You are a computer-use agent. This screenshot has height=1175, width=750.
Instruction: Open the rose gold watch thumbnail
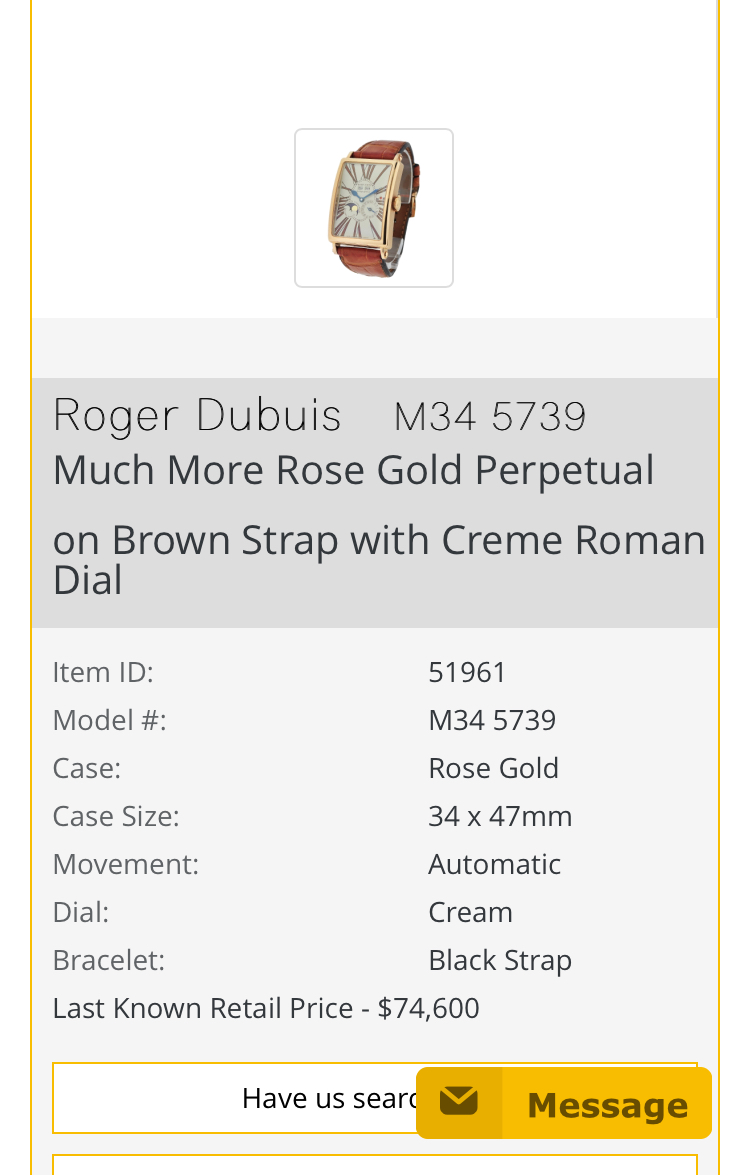coord(374,208)
